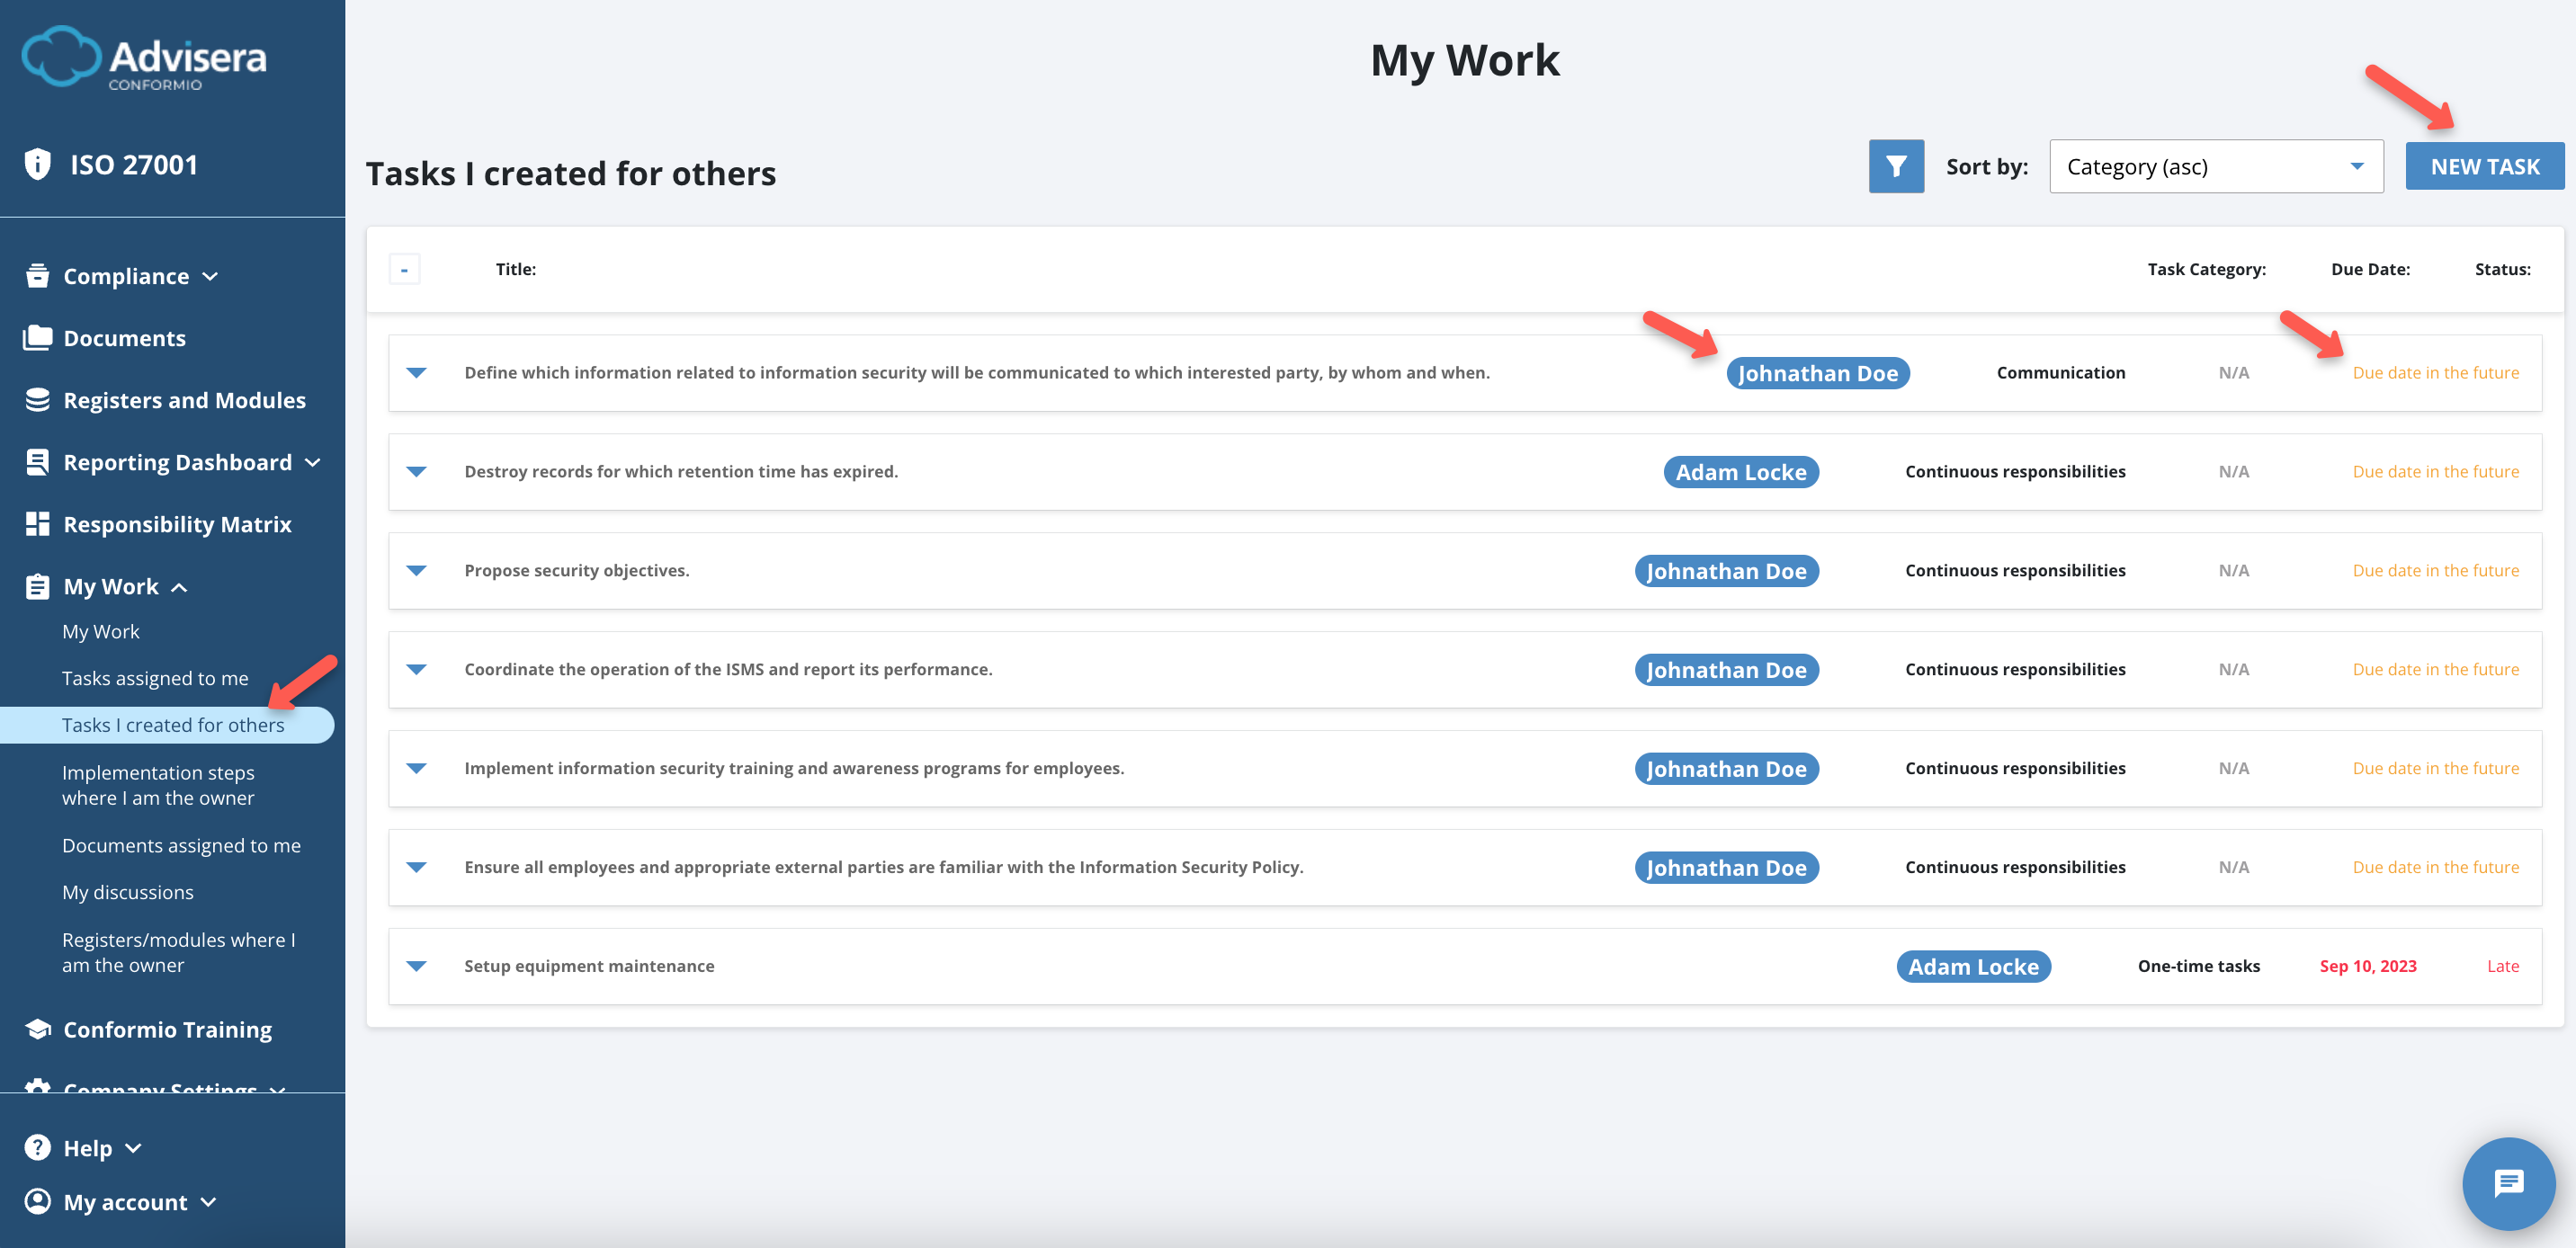Open the Responsibility Matrix page
Screen dimensions: 2576x1248
(x=177, y=524)
